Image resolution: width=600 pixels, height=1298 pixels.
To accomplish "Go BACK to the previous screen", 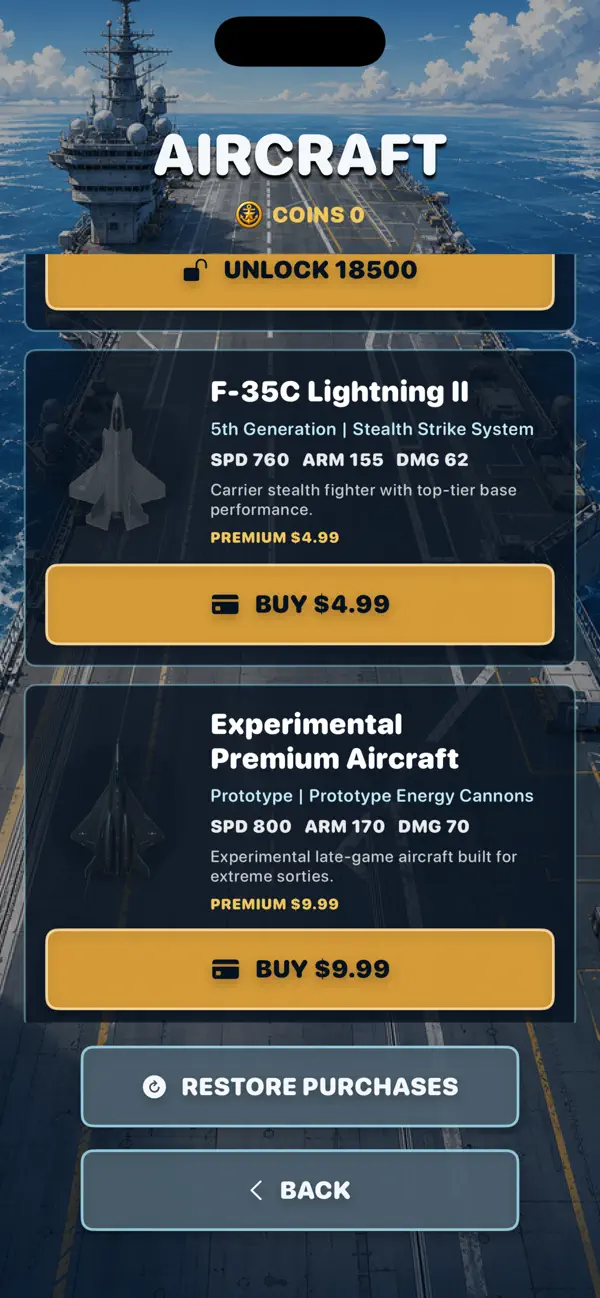I will click(300, 1190).
